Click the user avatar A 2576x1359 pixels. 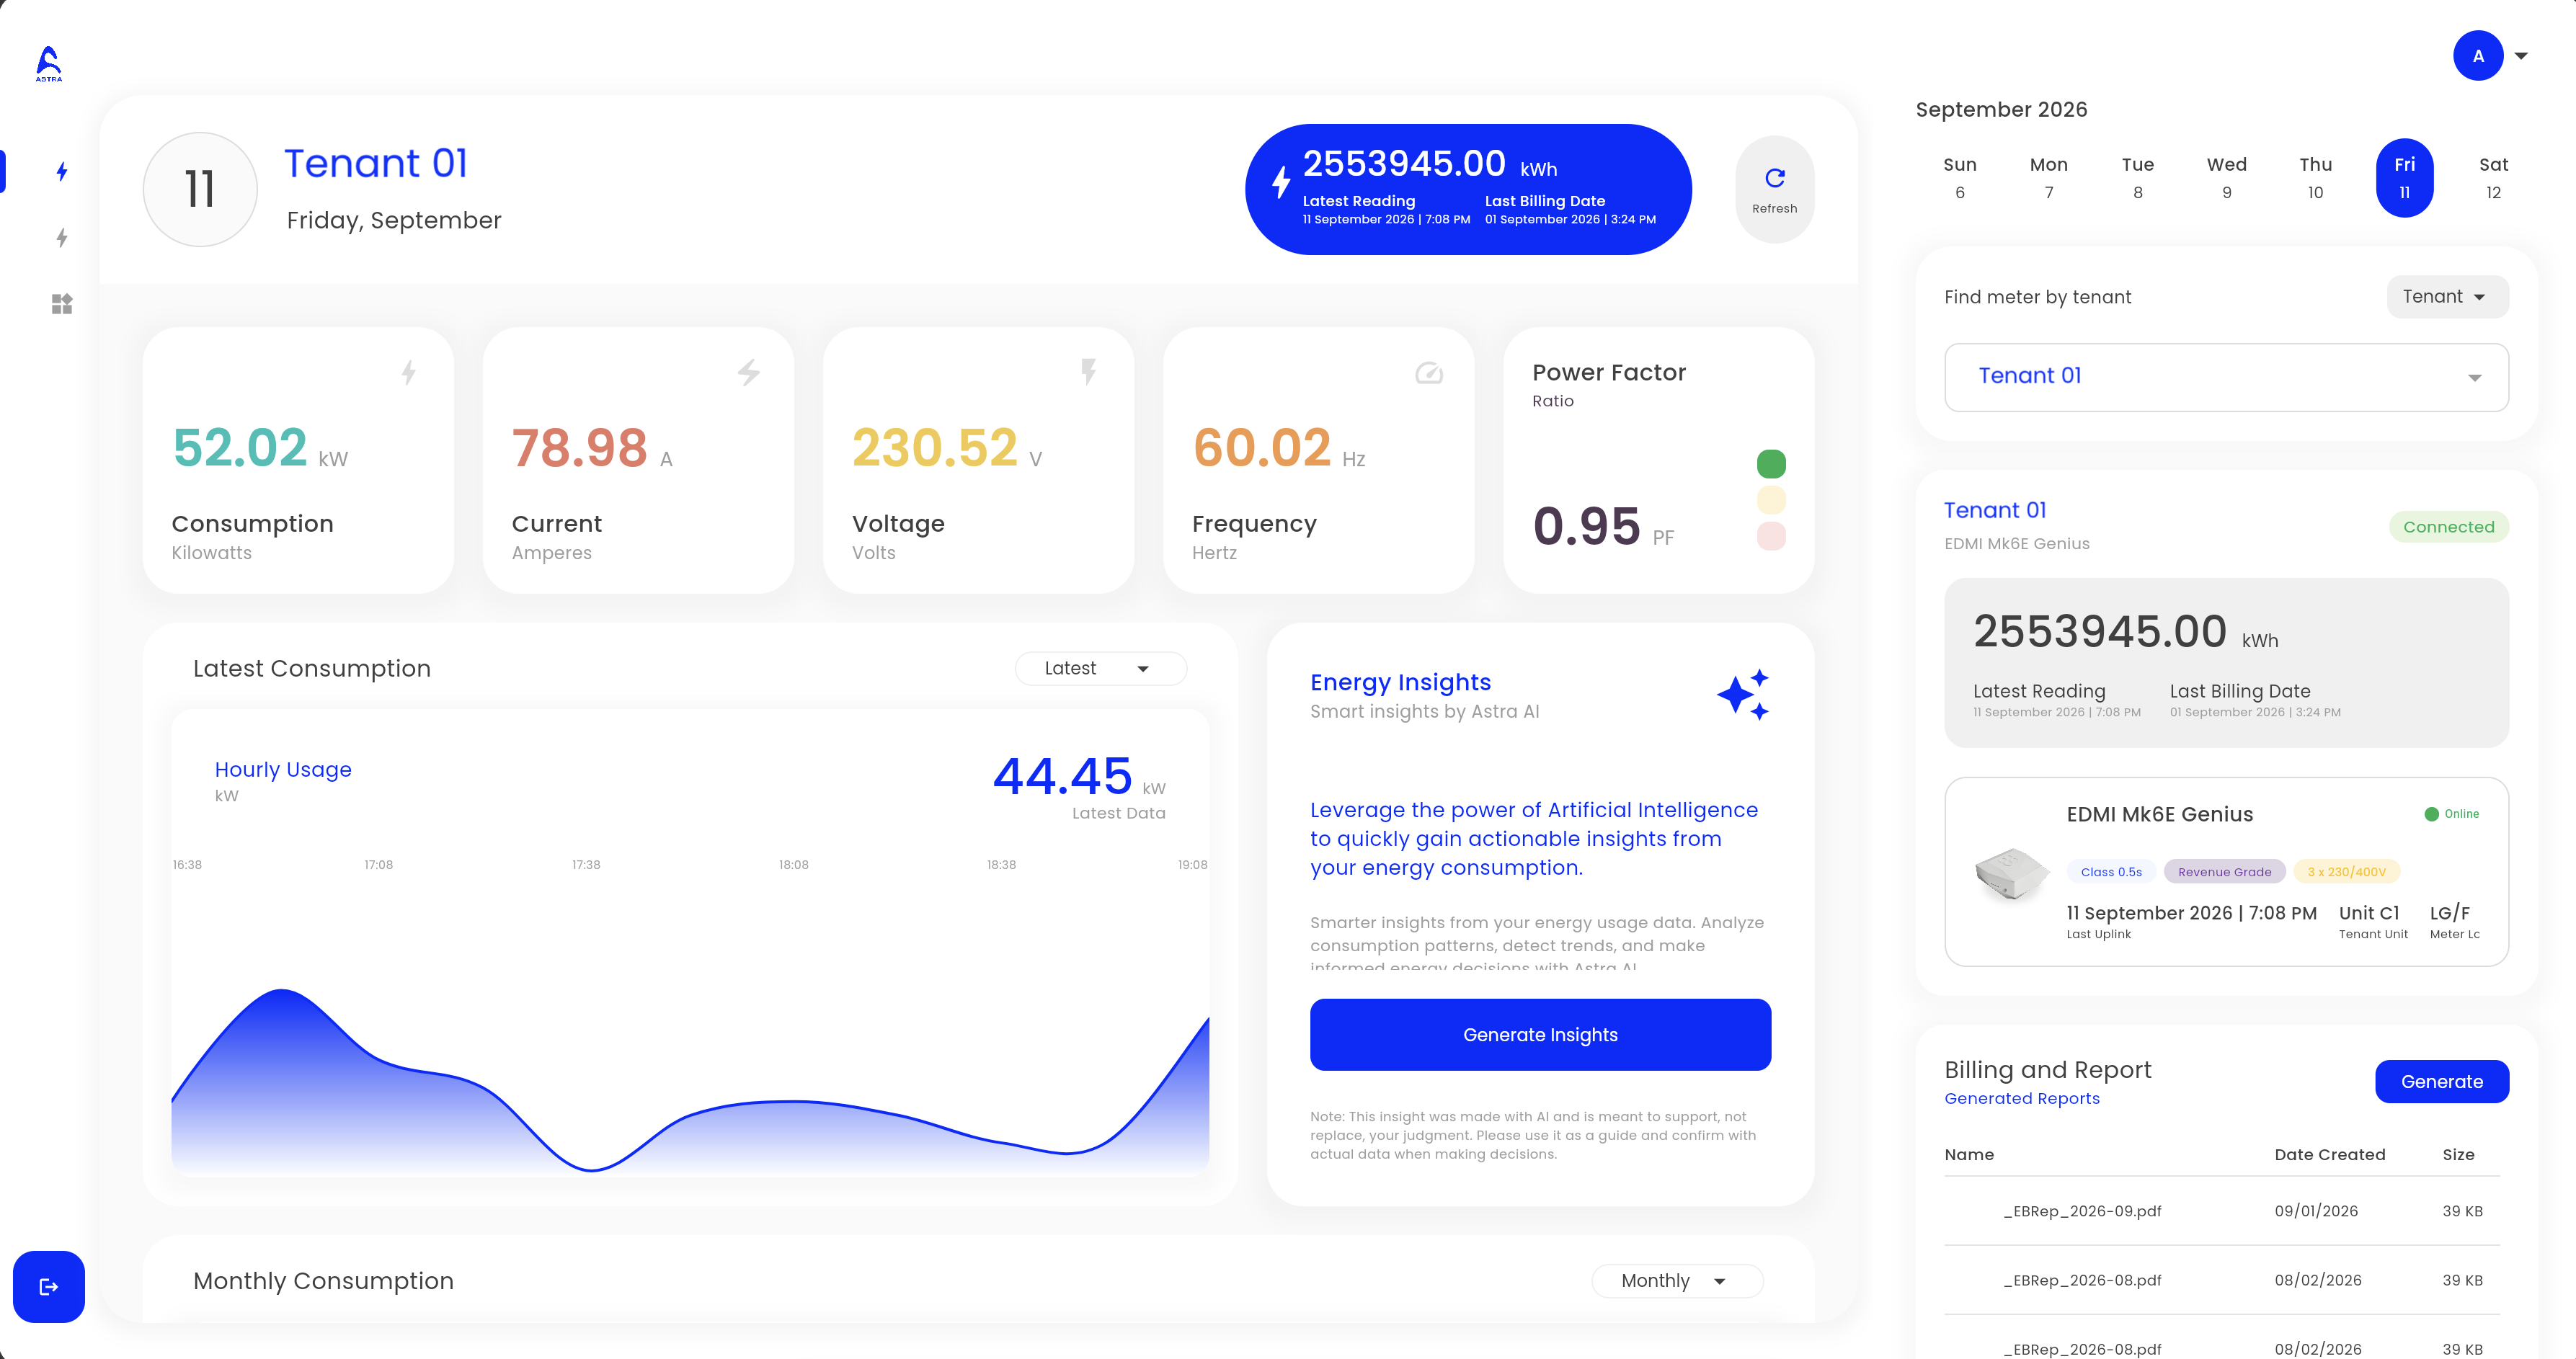tap(2478, 56)
